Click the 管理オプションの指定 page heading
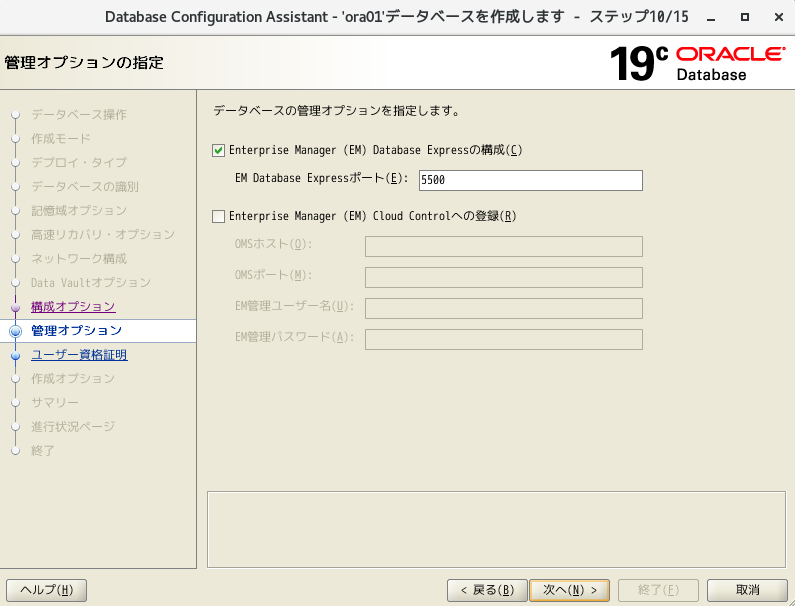Image resolution: width=795 pixels, height=606 pixels. point(84,63)
